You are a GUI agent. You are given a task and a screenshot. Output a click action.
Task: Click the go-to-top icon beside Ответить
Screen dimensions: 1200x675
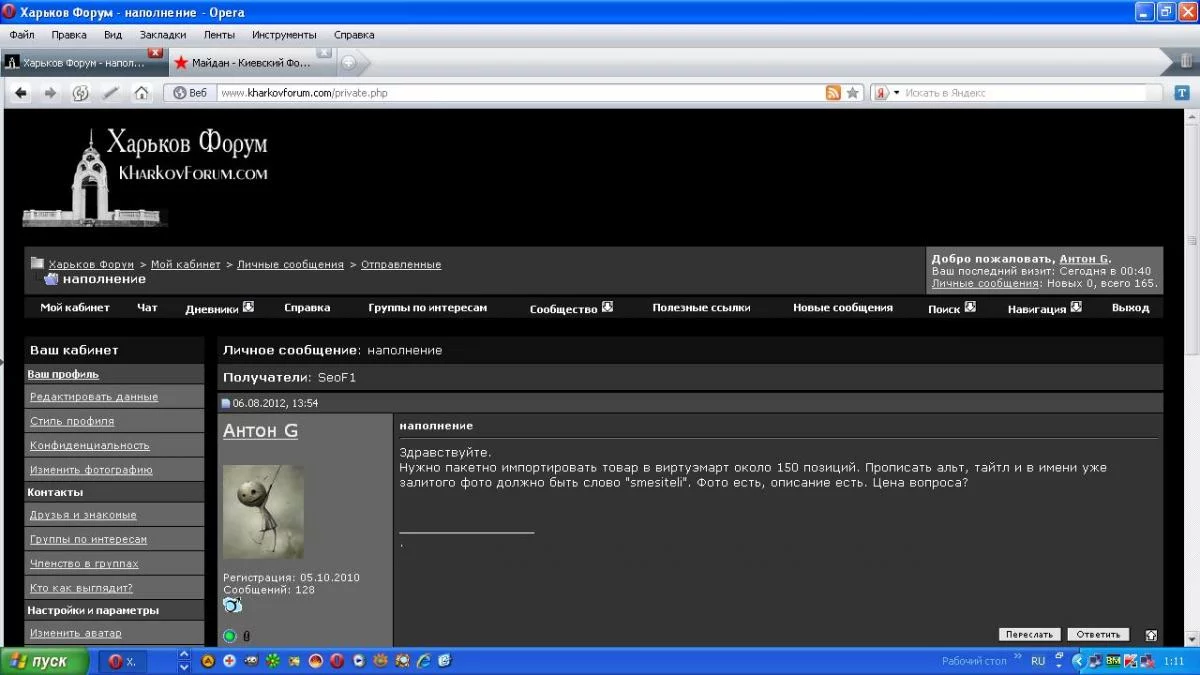(1151, 635)
